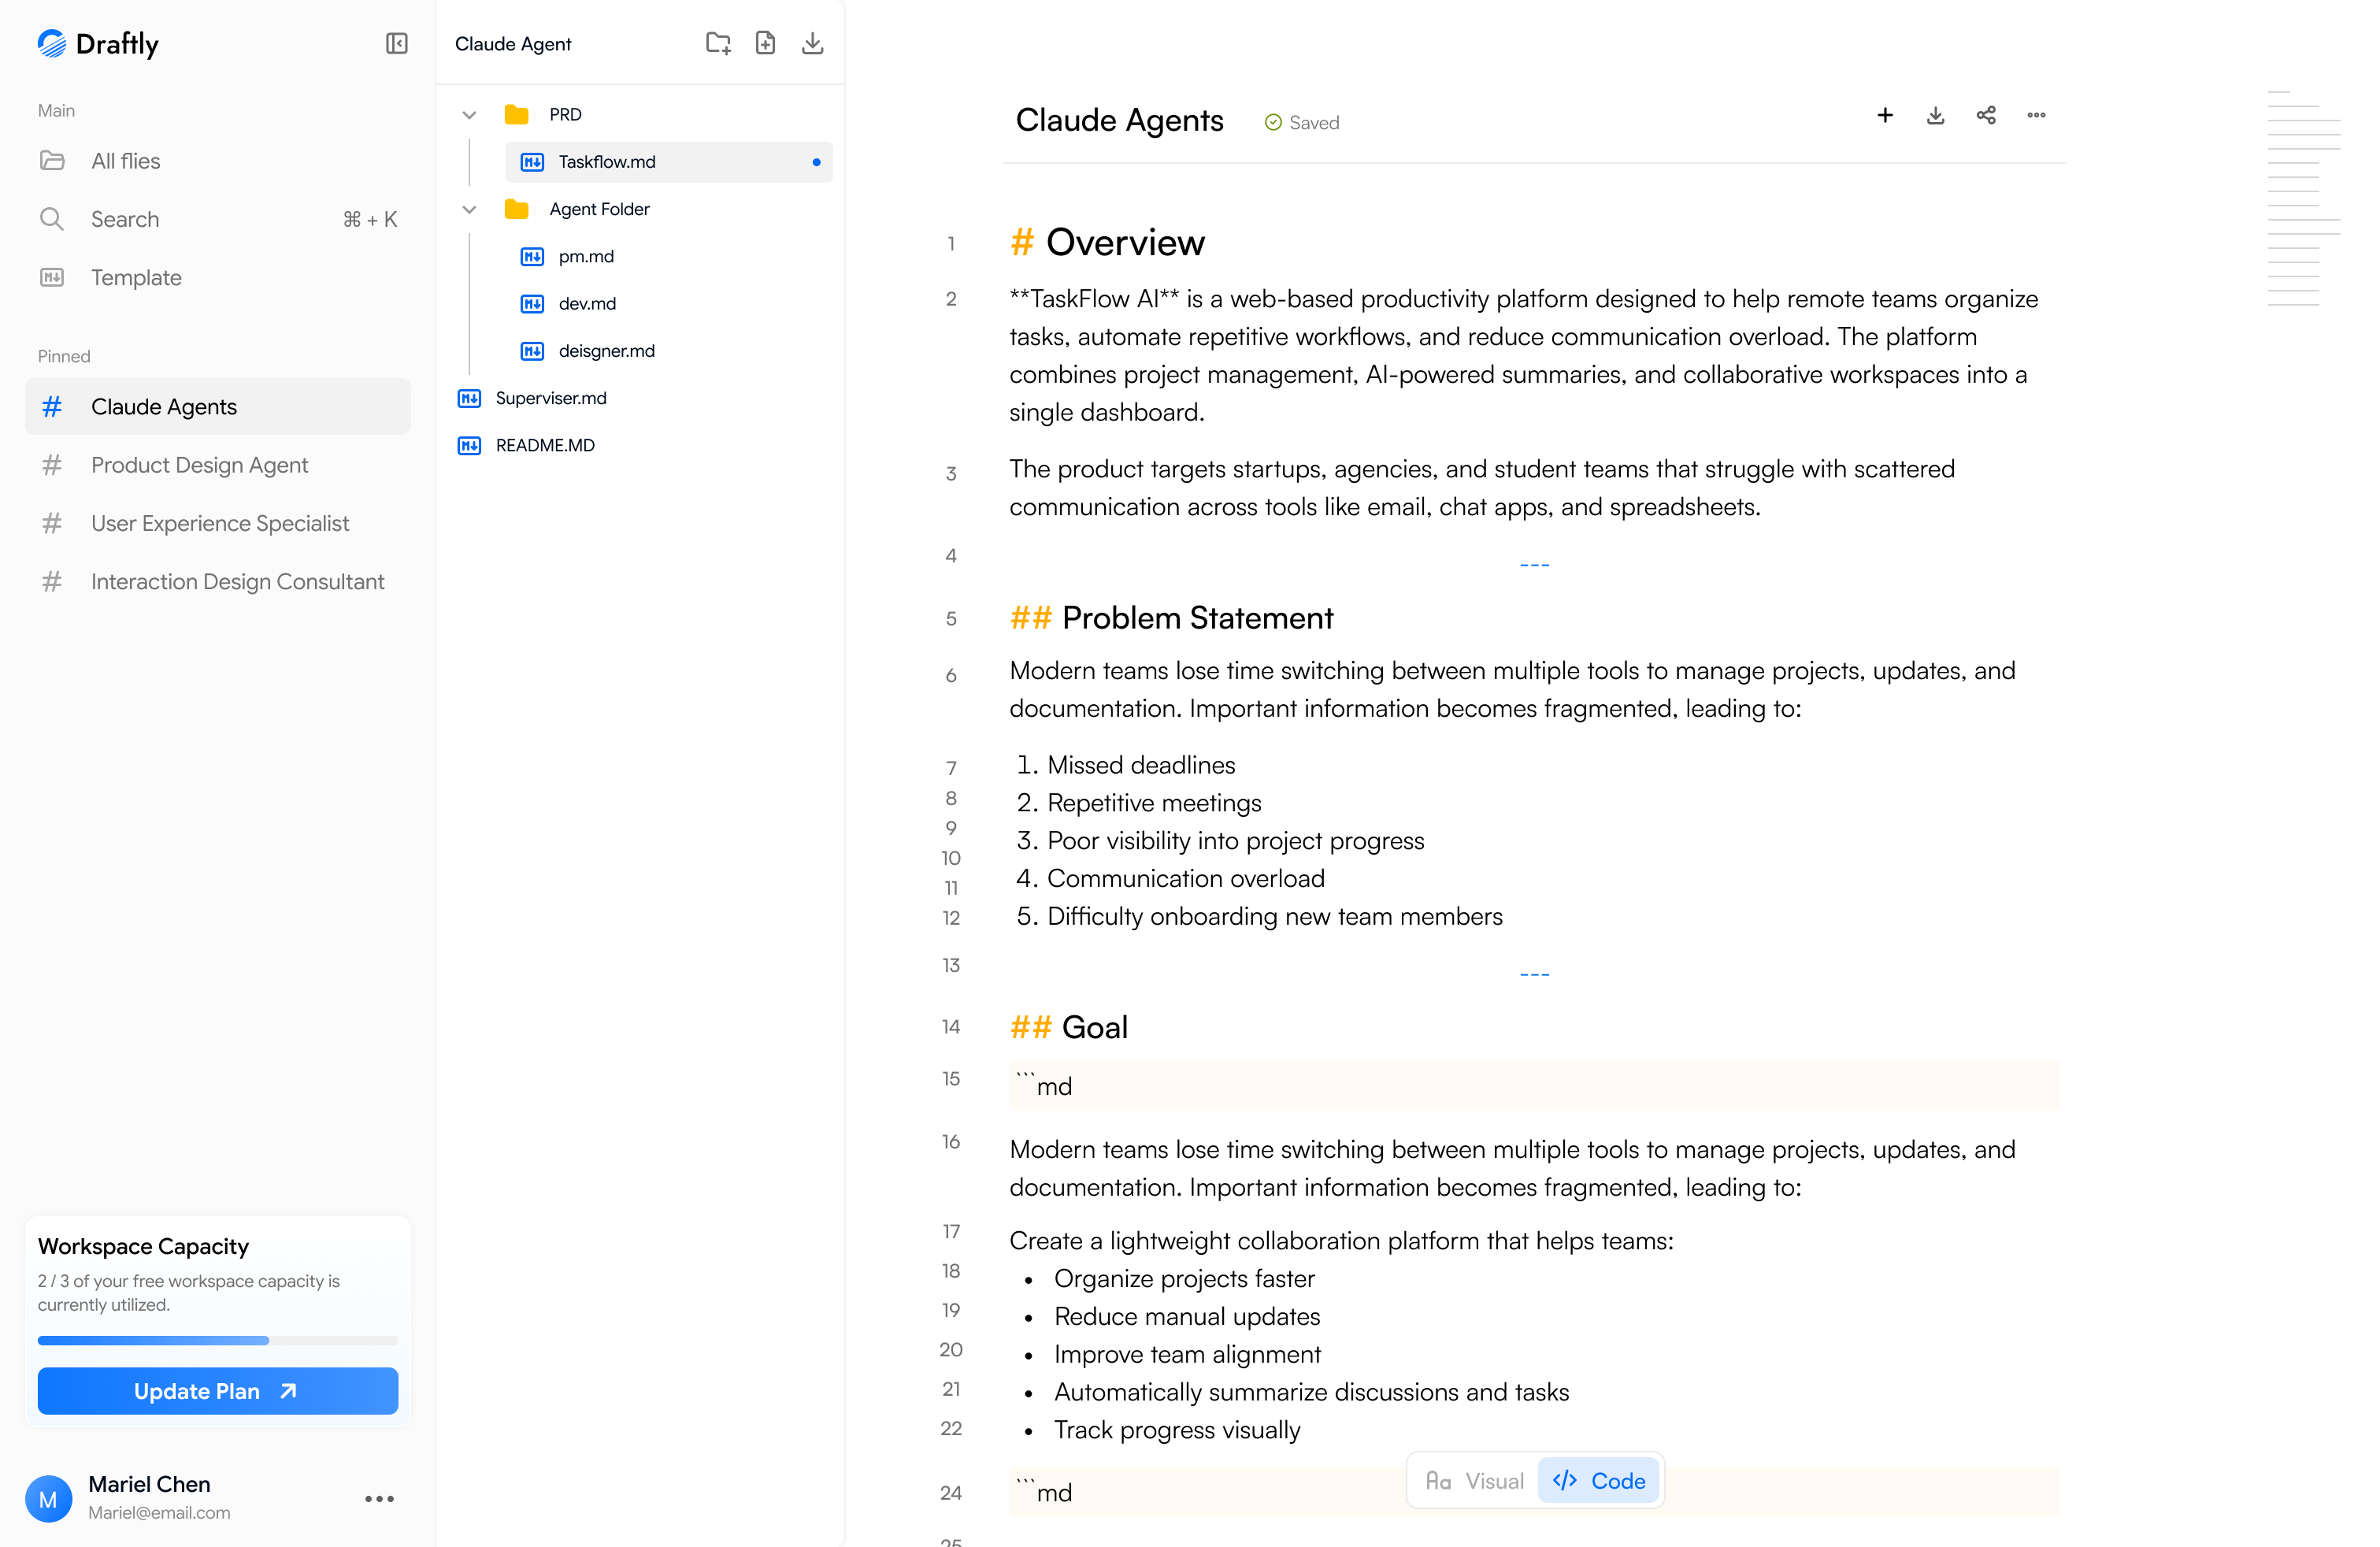Open document more options menu
The height and width of the screenshot is (1547, 2380).
tap(2036, 115)
